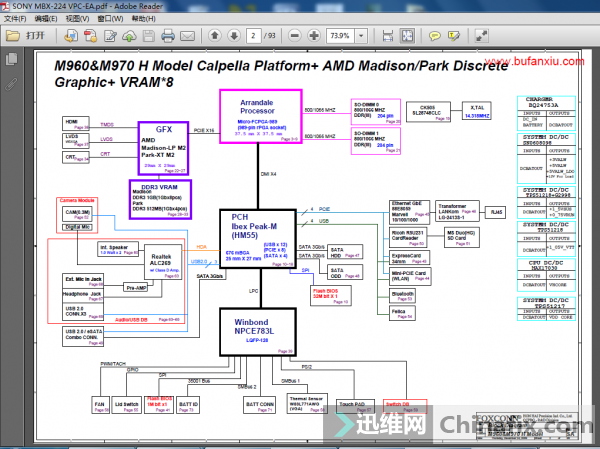Click the Arrandale Processor block
Screen dimensions: 600x449
click(x=261, y=117)
